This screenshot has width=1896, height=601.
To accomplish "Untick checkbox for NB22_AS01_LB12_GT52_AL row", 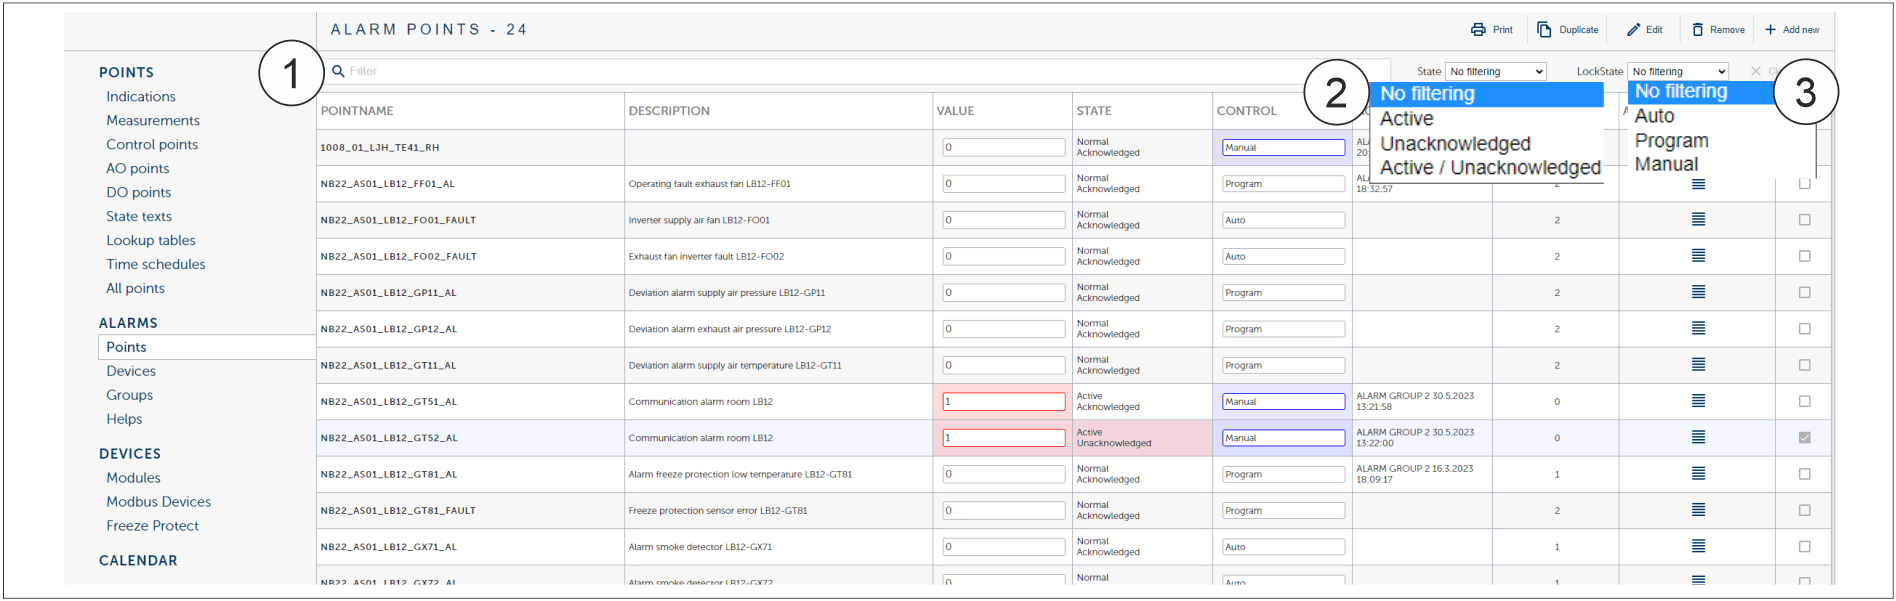I will (1804, 437).
